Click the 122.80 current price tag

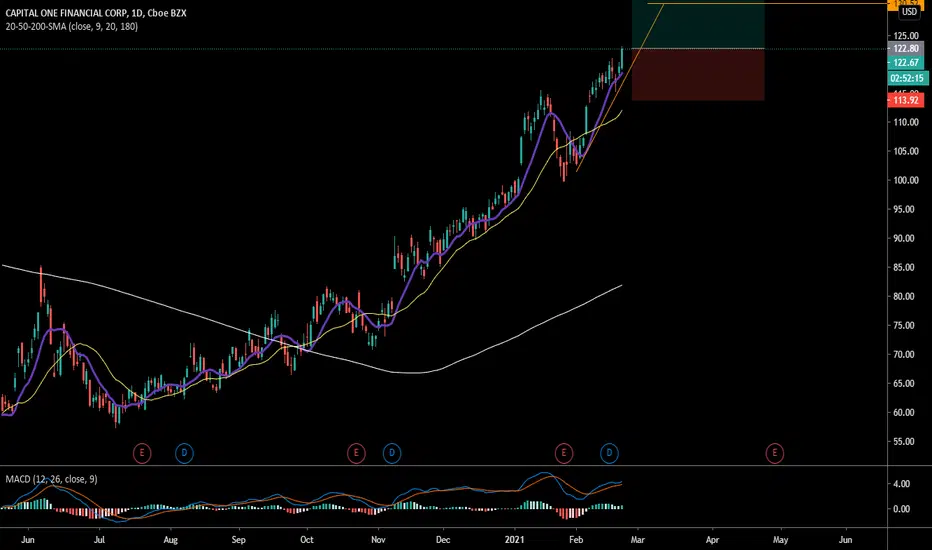pos(906,49)
